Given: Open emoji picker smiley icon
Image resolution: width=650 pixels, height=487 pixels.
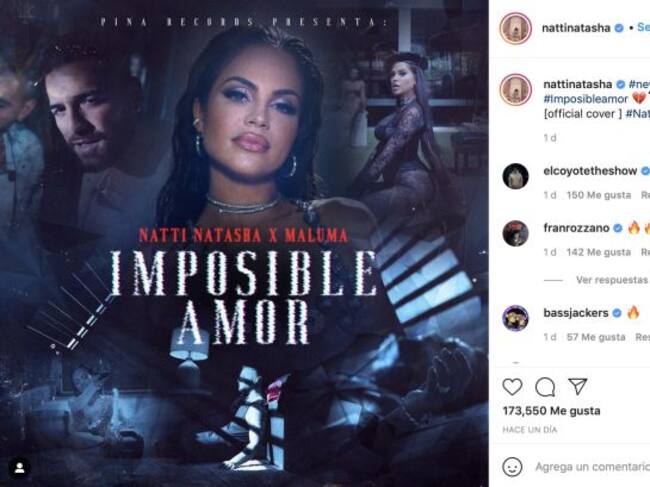Looking at the screenshot, I should (x=512, y=467).
